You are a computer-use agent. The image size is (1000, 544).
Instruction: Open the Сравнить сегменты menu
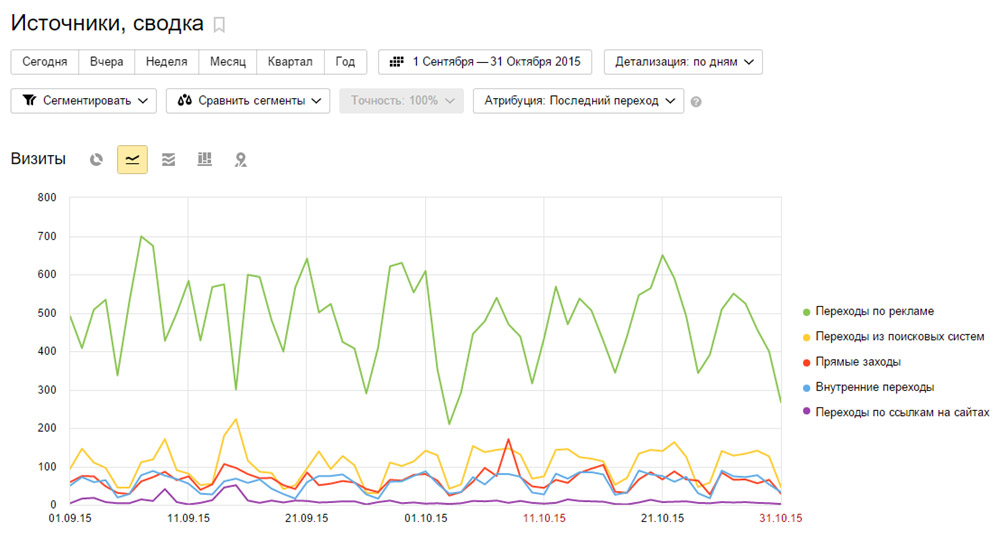tap(248, 100)
